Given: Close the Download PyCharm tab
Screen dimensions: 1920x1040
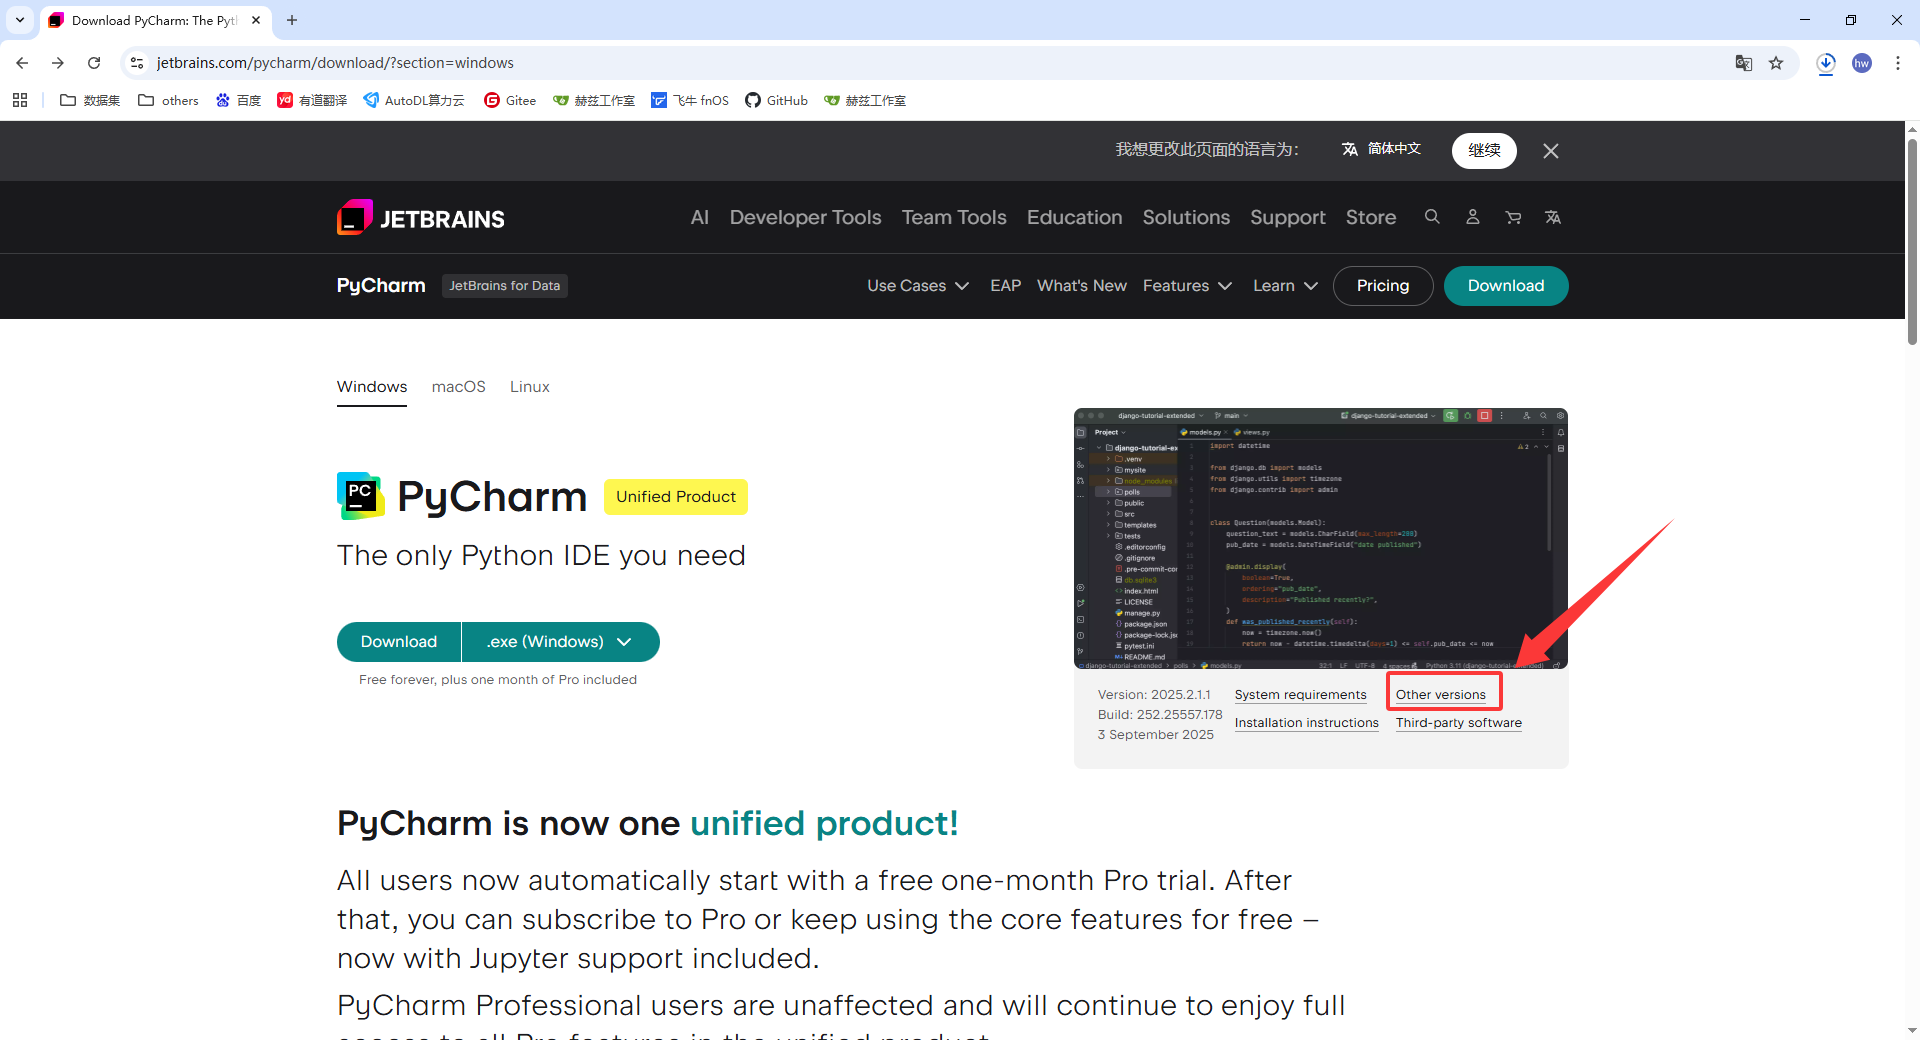Looking at the screenshot, I should click(256, 20).
